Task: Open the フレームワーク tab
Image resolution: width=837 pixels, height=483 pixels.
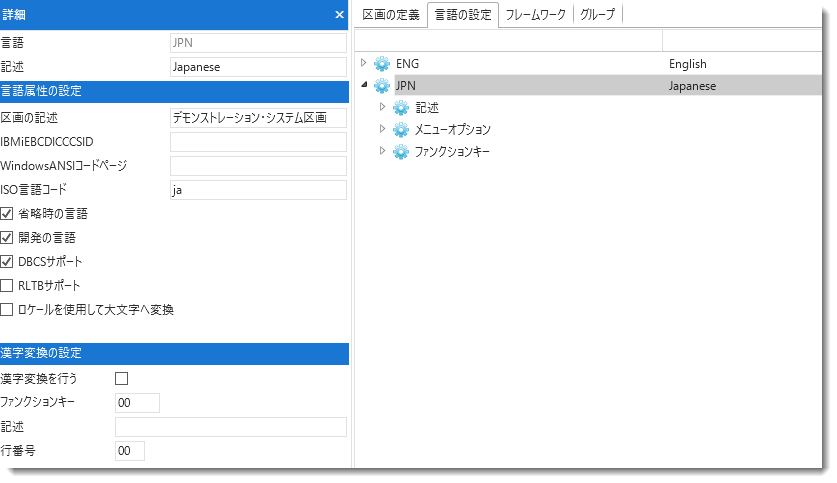Action: 536,15
